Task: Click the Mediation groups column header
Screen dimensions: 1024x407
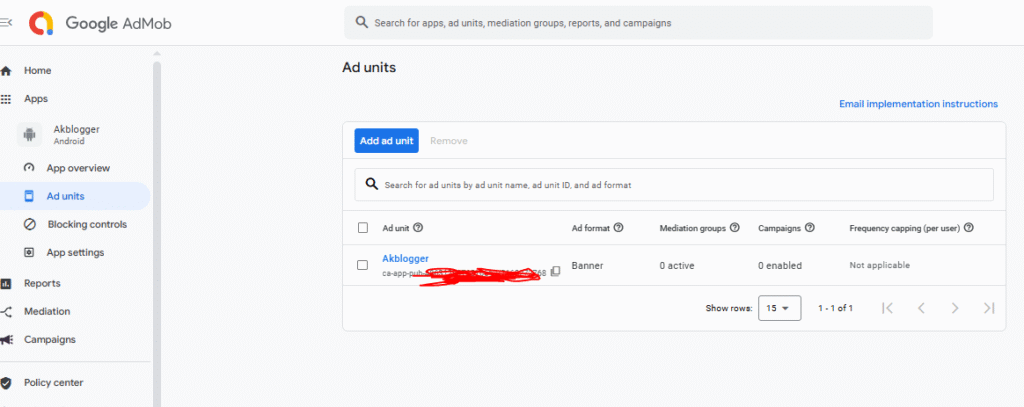Action: pos(692,228)
